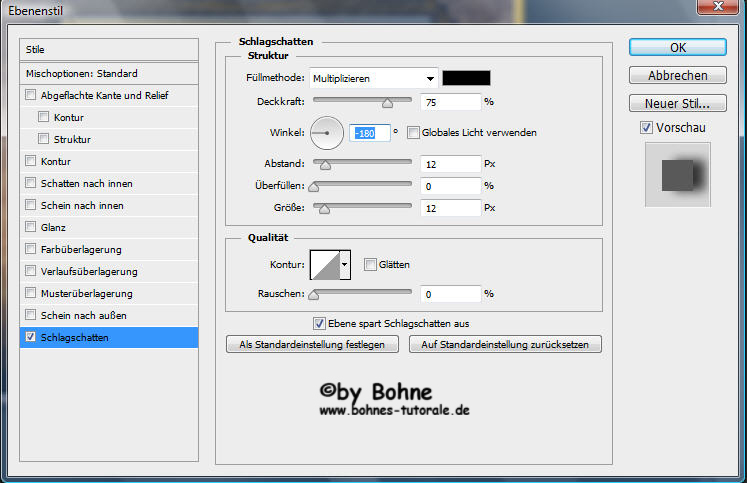
Task: Click Abbrechen to cancel
Action: 677,75
